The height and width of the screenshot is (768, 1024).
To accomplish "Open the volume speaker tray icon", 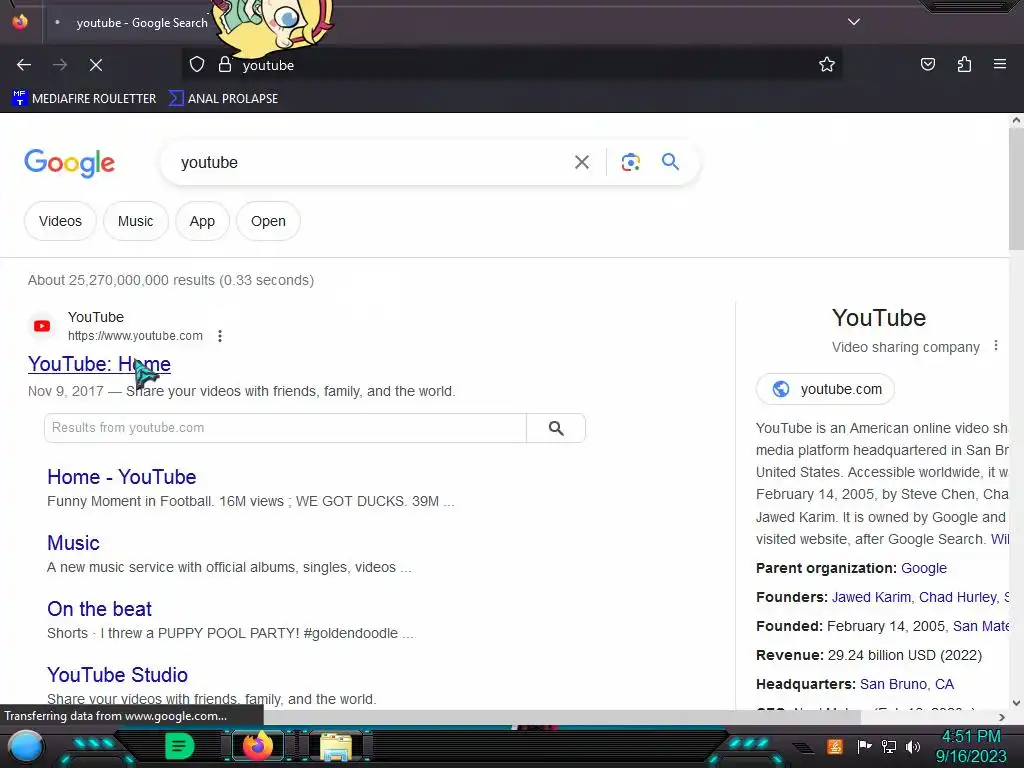I will [913, 746].
